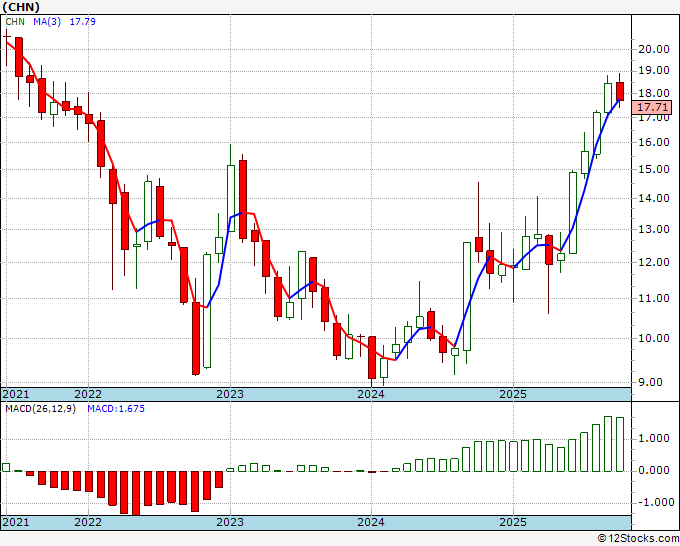680x546 pixels.
Task: Click the MA(3) indicator label
Action: click(47, 22)
